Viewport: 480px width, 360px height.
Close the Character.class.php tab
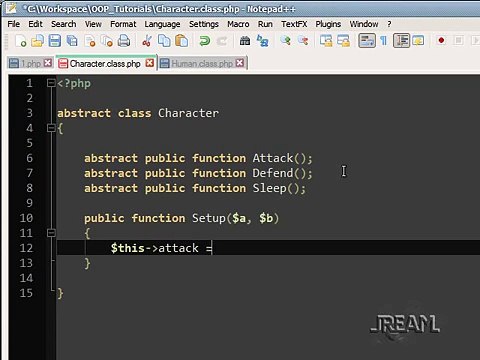tap(150, 63)
